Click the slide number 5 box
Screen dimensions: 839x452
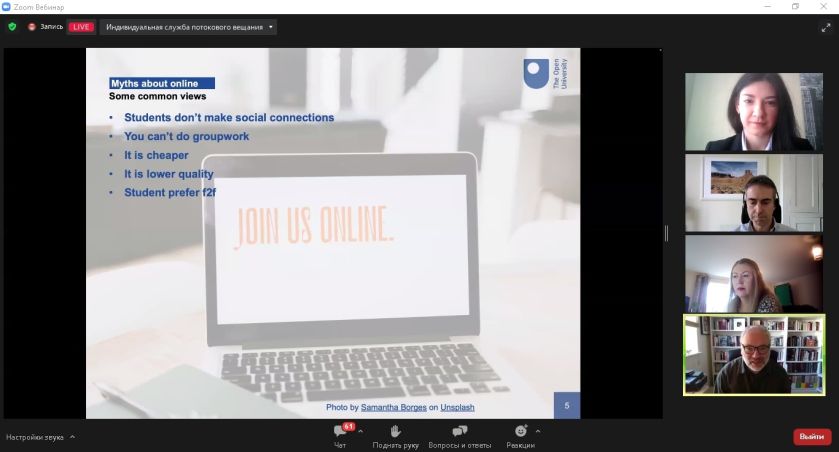coord(567,405)
